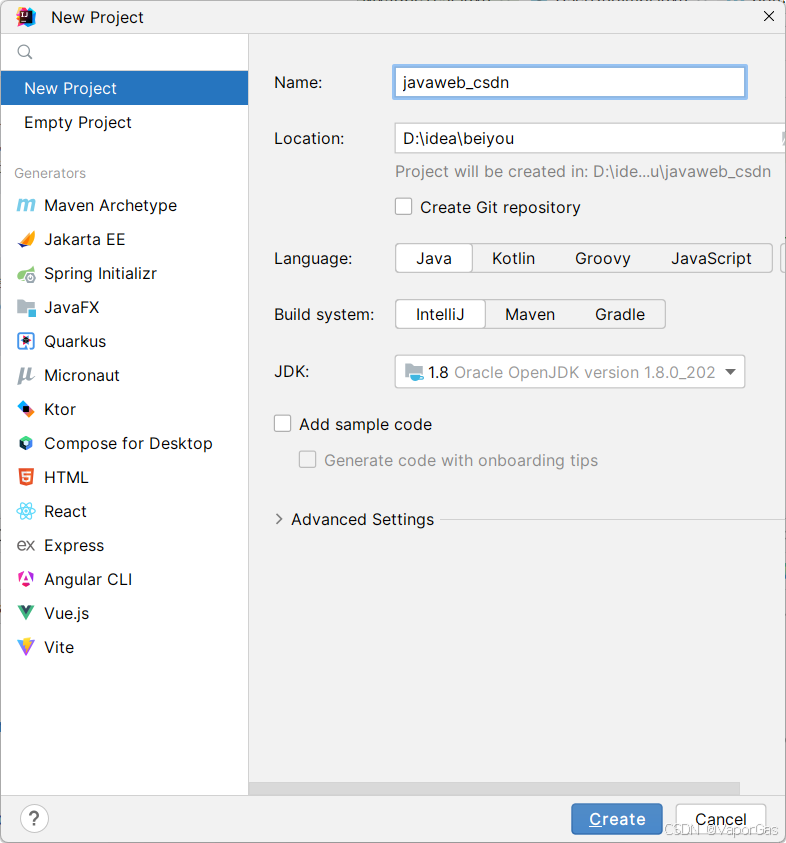Select the Quarkus label
This screenshot has height=843, width=786.
click(x=75, y=341)
